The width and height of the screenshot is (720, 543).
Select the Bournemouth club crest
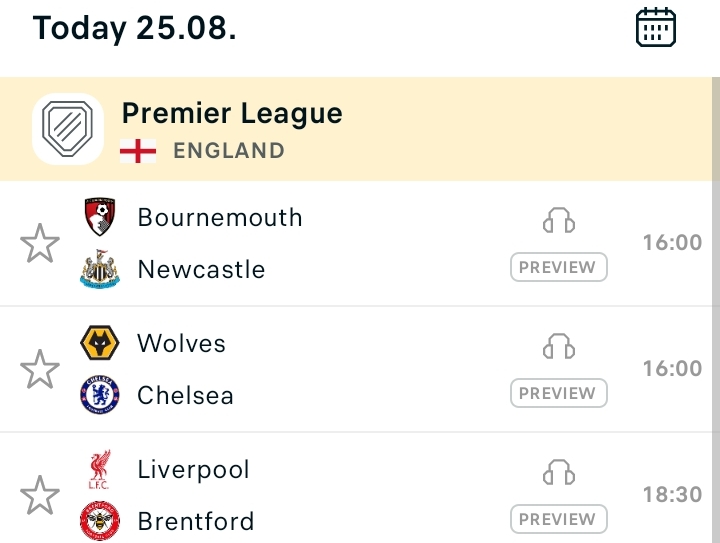coord(100,217)
